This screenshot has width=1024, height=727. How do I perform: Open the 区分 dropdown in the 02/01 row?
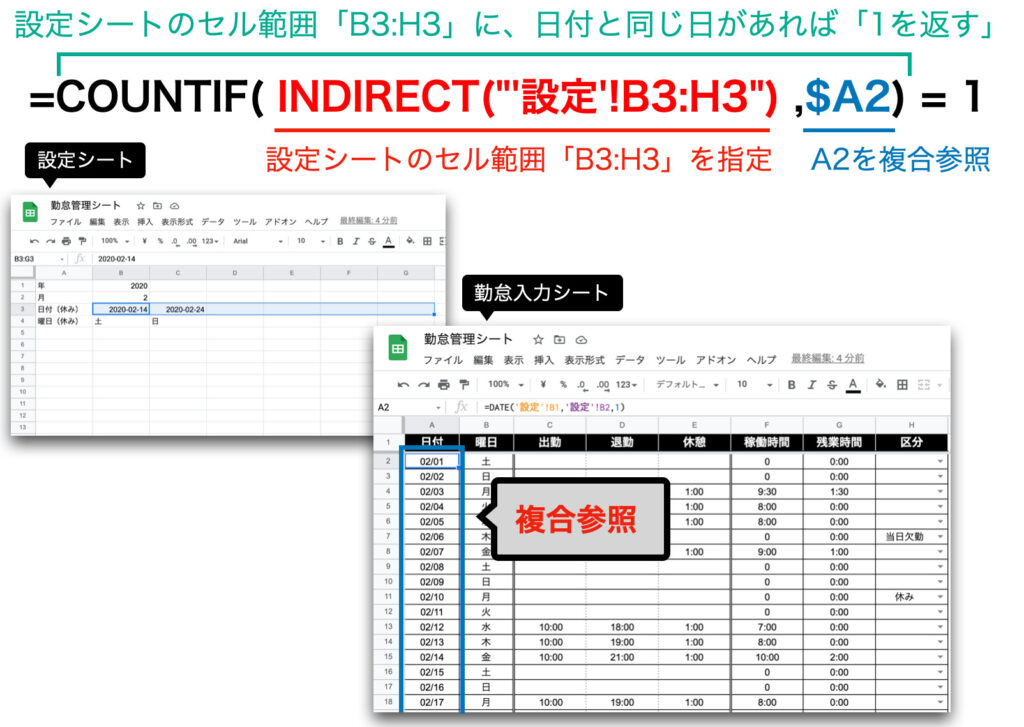tap(940, 462)
